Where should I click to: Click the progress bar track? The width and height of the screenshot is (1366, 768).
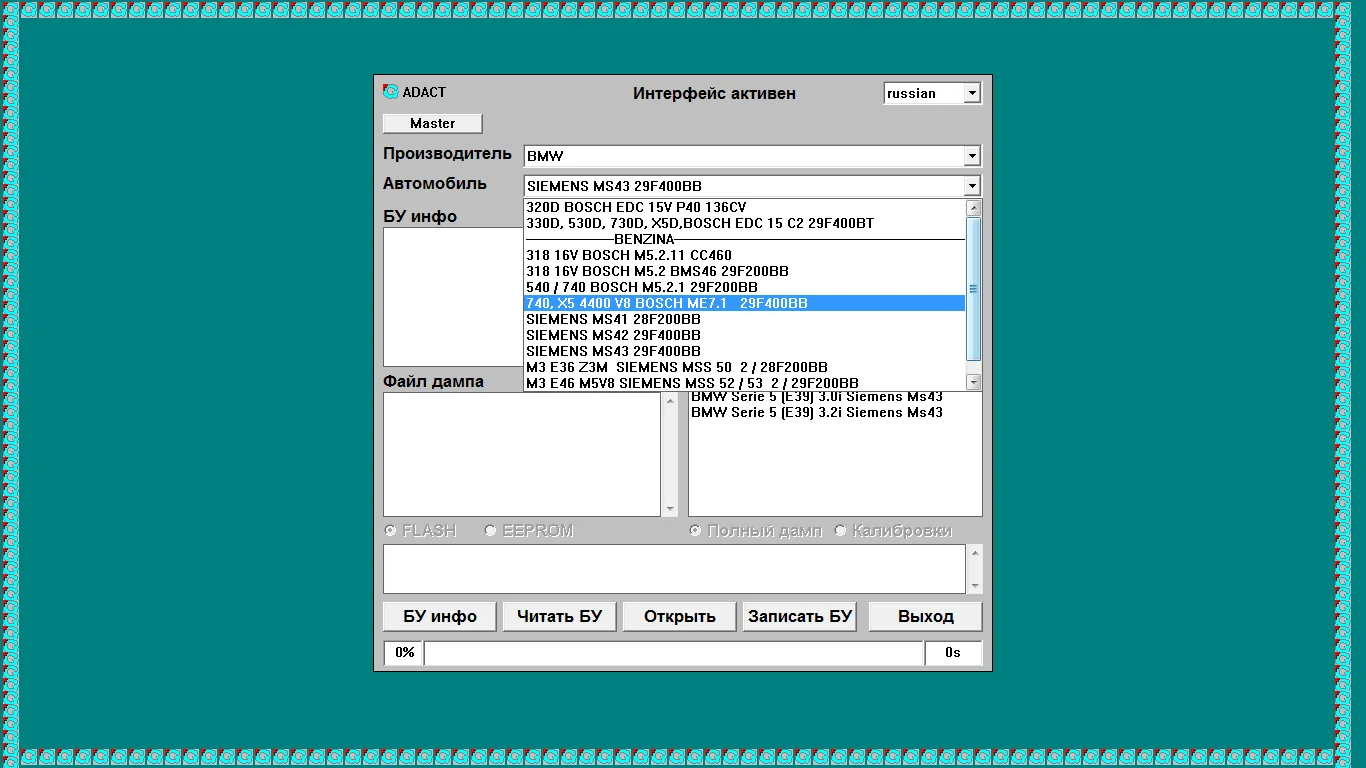pos(674,653)
